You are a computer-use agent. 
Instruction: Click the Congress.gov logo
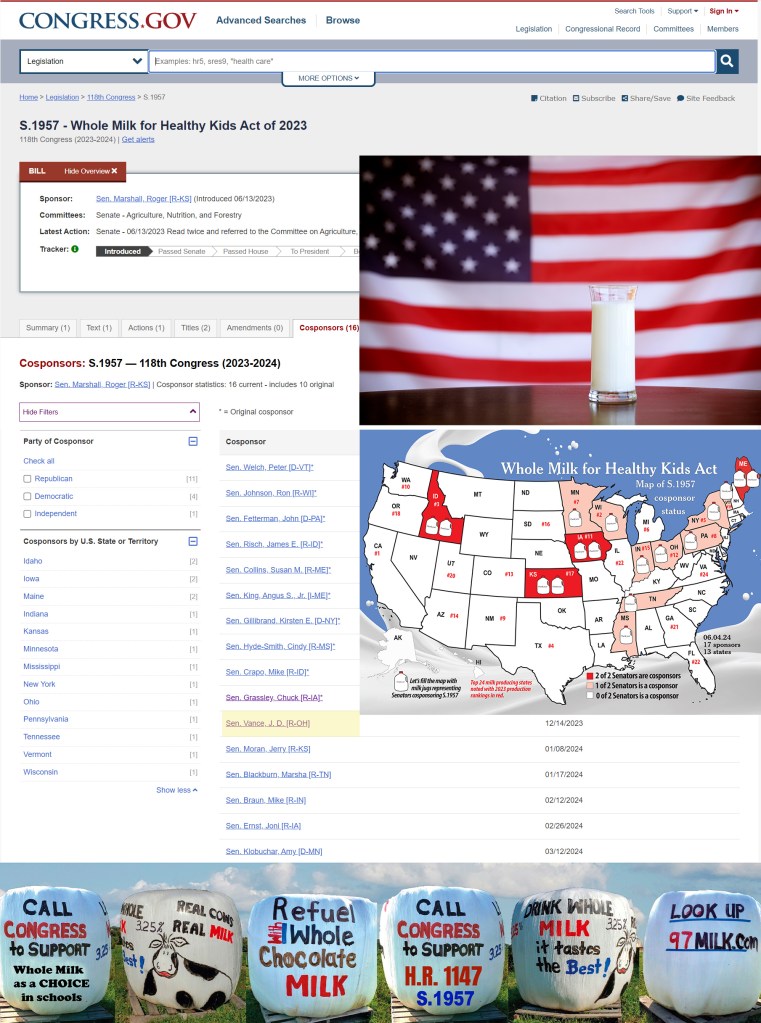[108, 20]
